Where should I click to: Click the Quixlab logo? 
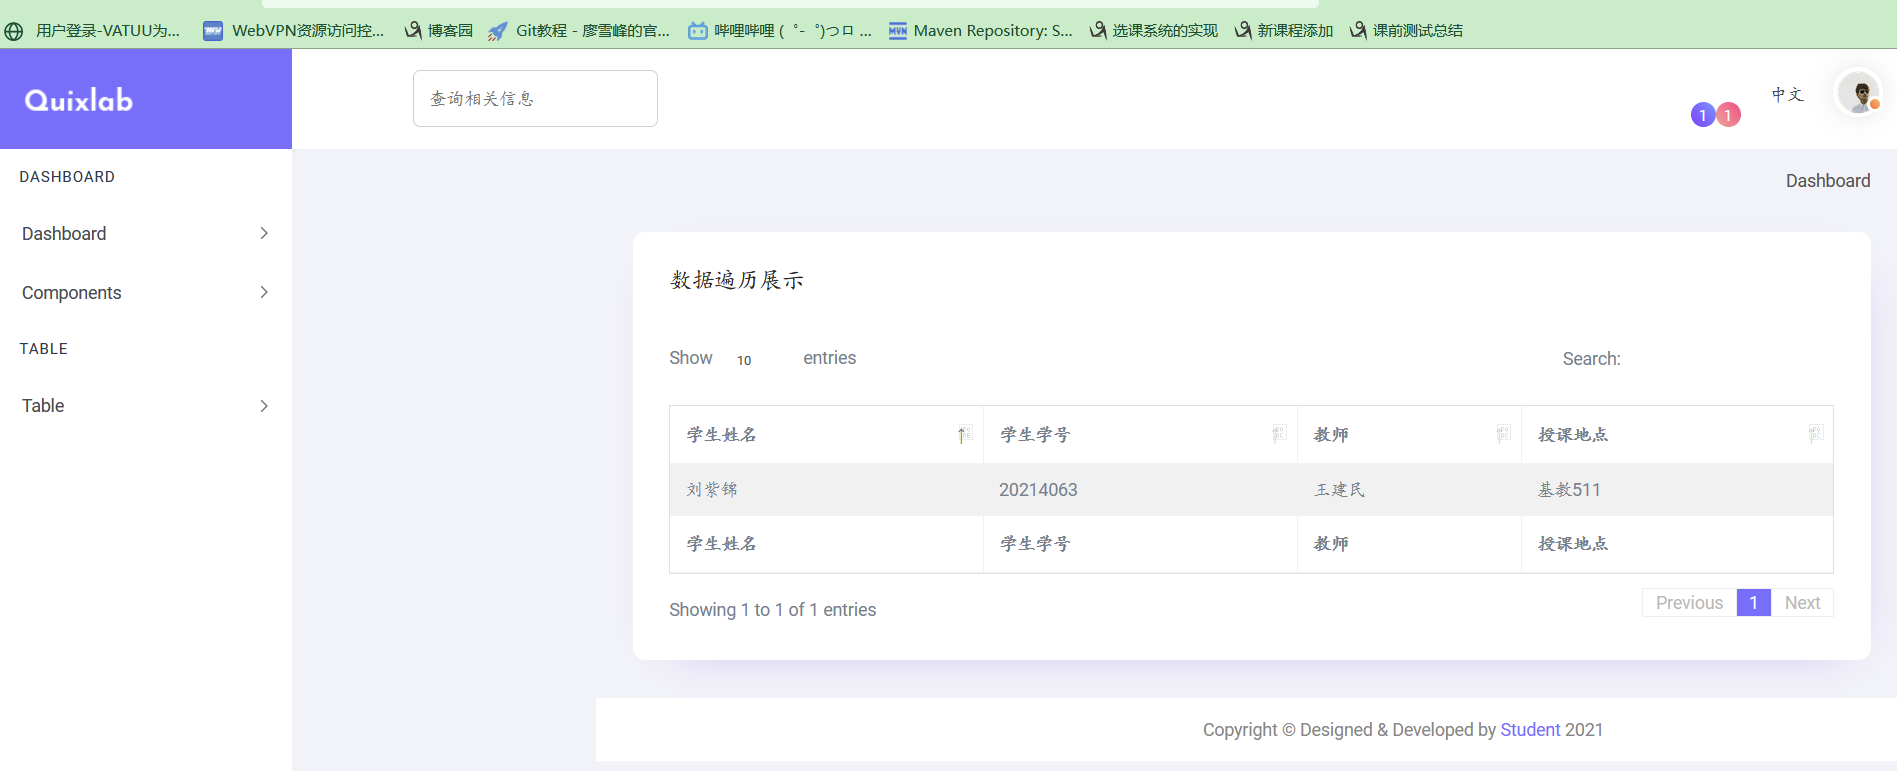pyautogui.click(x=79, y=100)
